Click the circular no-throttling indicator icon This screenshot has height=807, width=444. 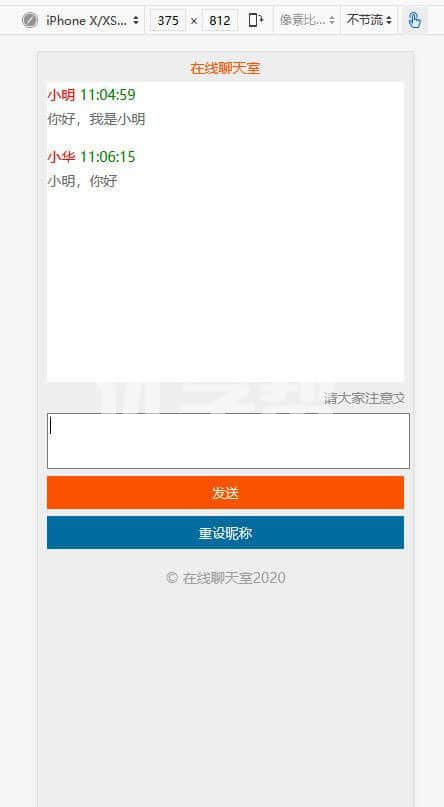(30, 20)
